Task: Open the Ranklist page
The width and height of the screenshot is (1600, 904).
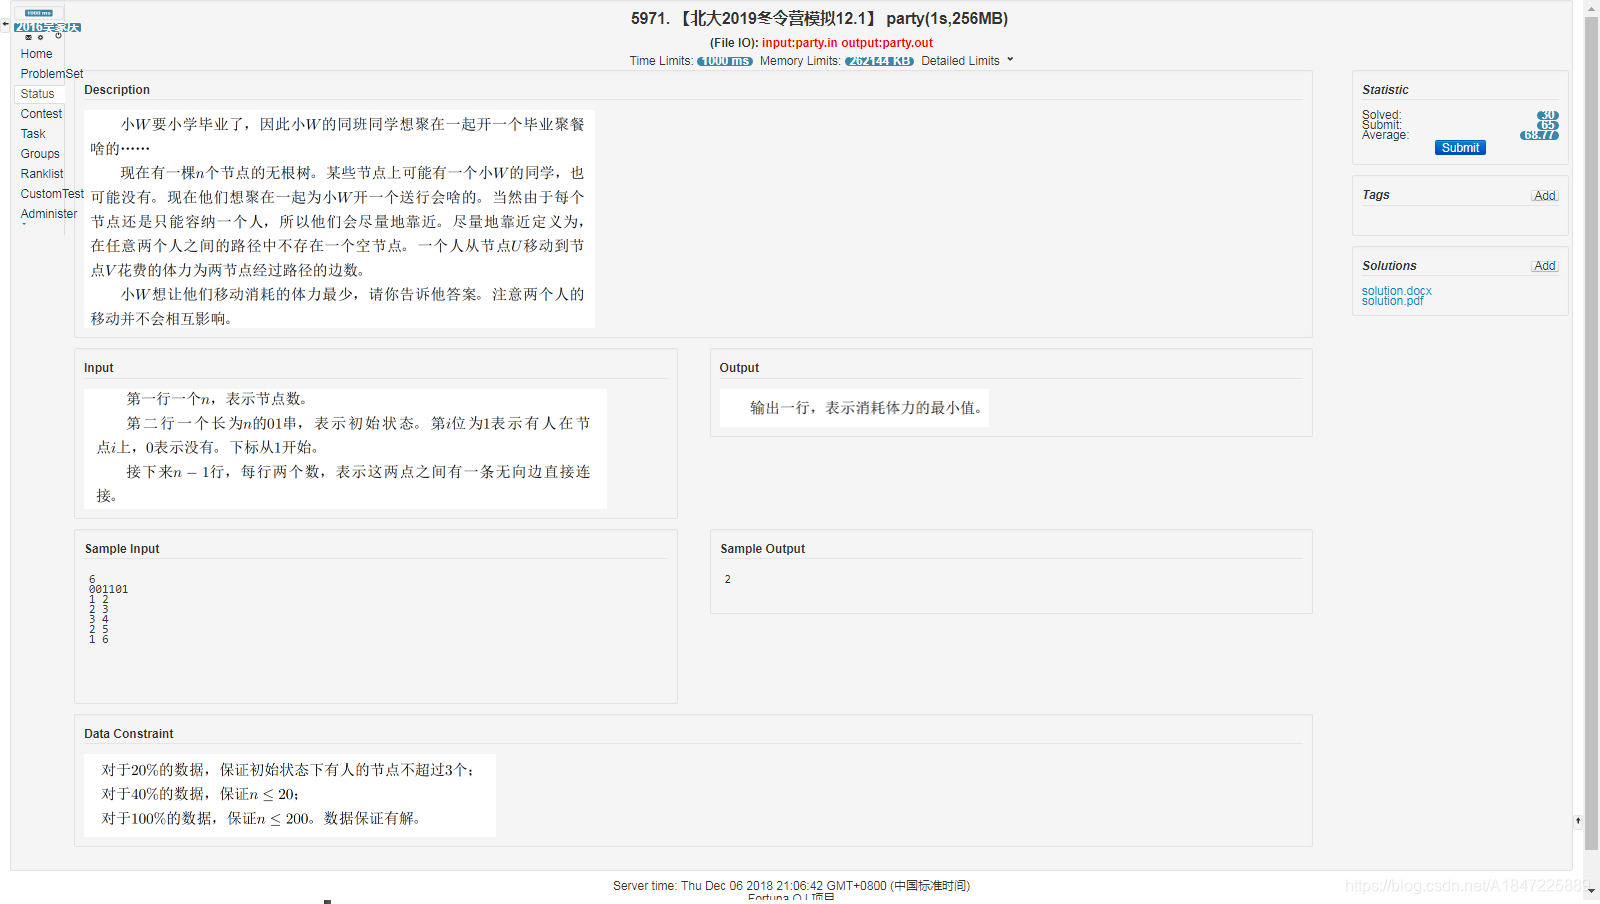Action: pos(42,174)
